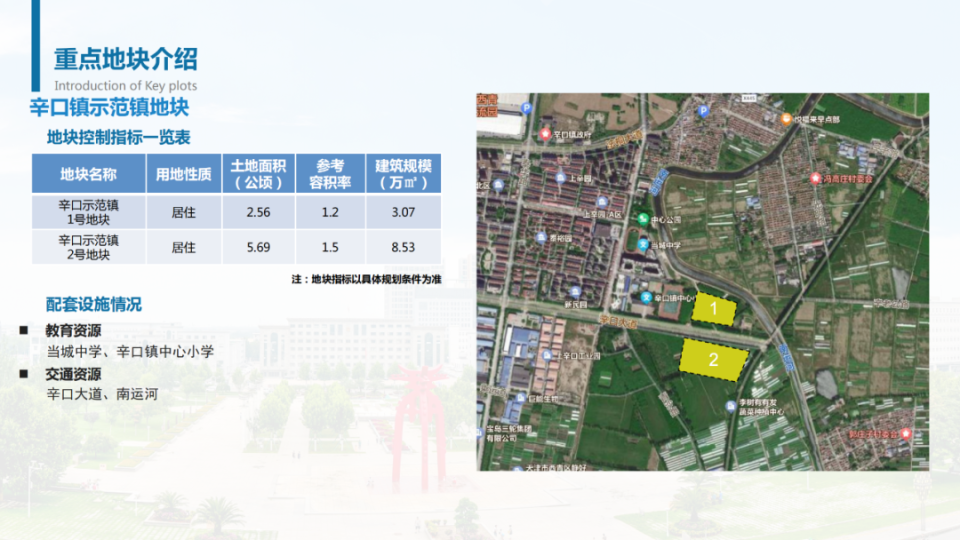
Task: Select the 泰裕园 residential marker icon
Action: click(541, 238)
